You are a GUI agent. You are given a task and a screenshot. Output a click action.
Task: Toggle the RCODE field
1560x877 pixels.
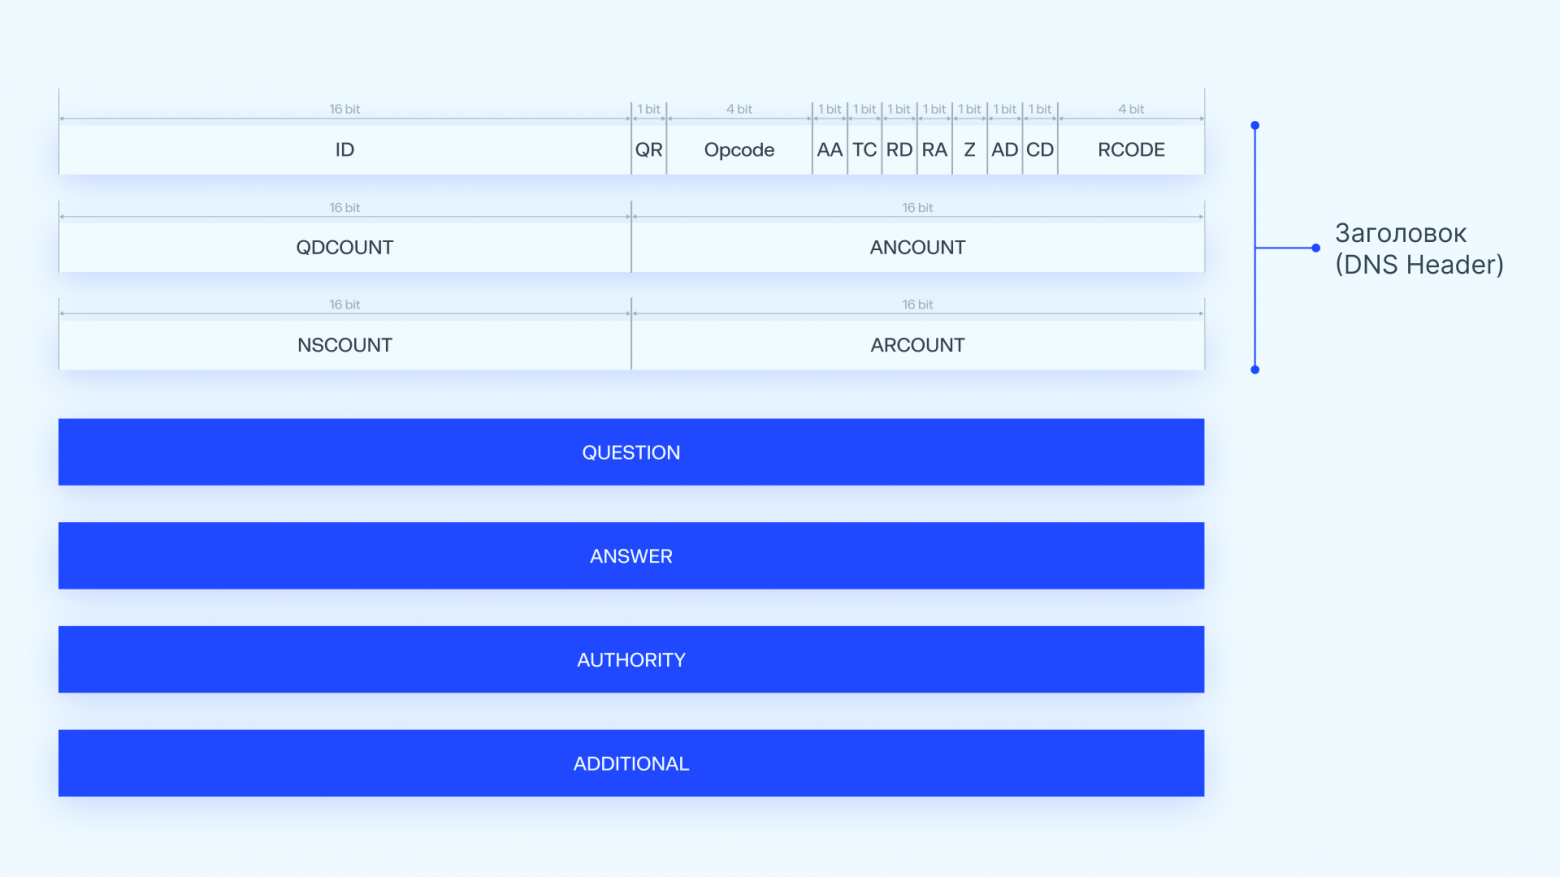tap(1130, 149)
